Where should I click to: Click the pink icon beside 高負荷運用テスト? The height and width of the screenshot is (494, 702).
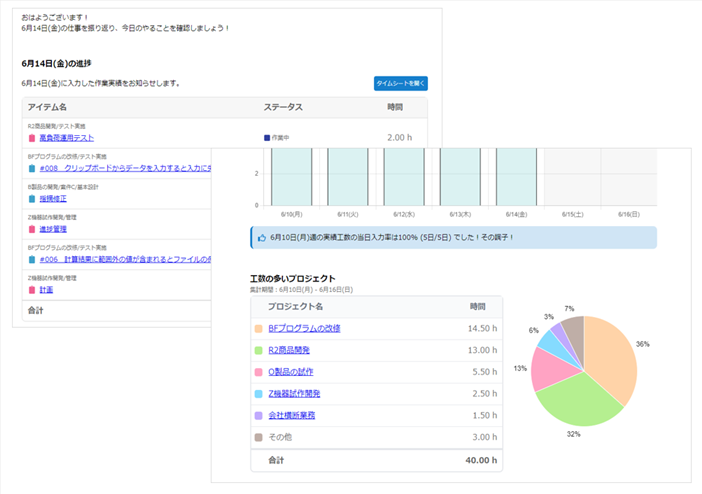32,138
